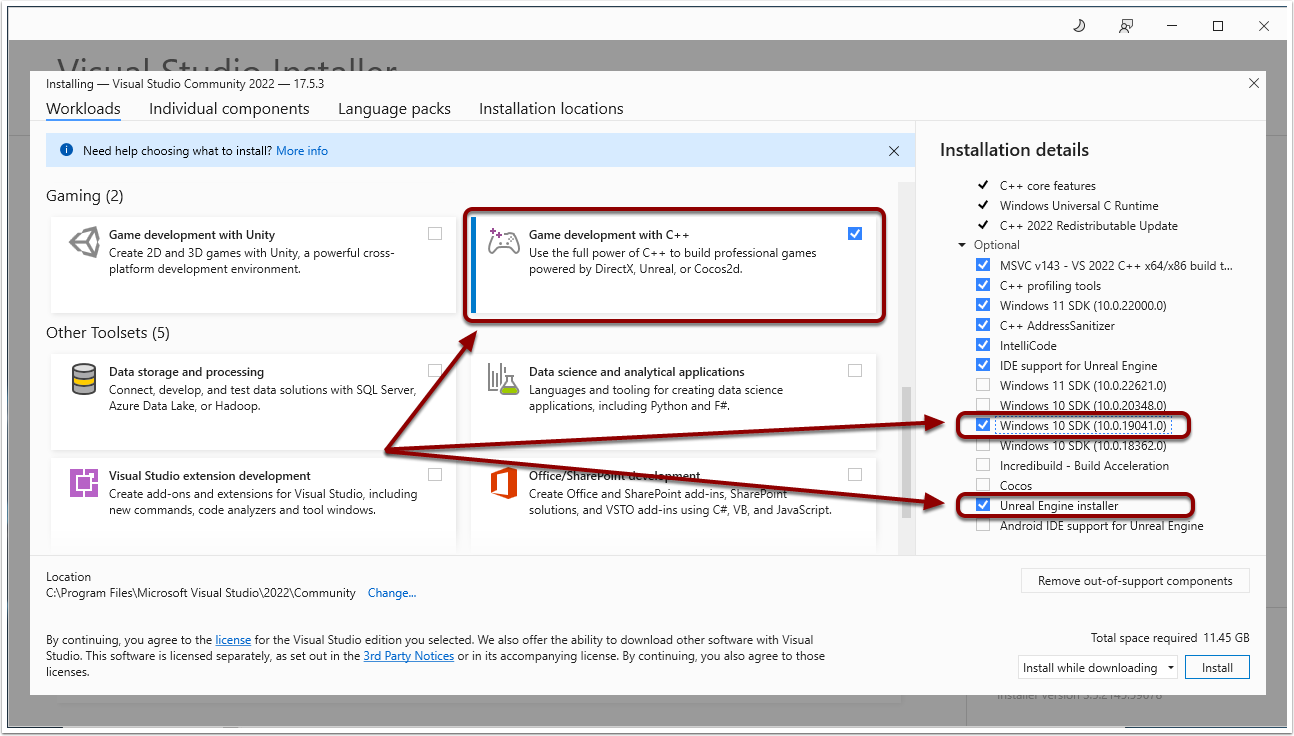The image size is (1294, 736).
Task: Click the Install button
Action: coord(1217,667)
